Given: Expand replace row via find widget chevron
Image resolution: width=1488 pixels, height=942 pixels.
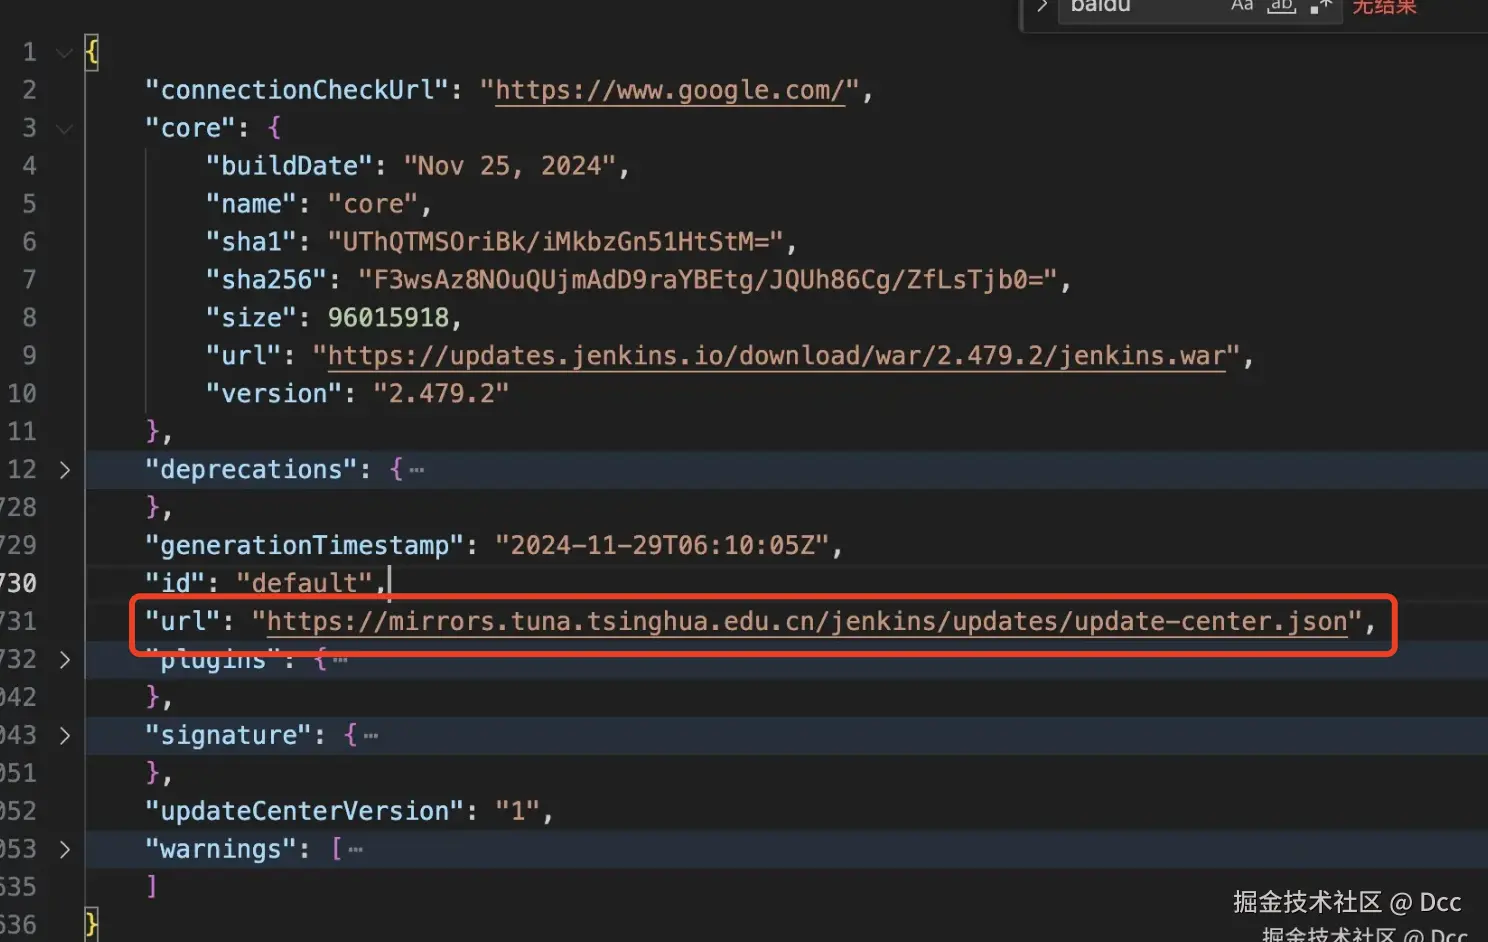Looking at the screenshot, I should [x=1041, y=6].
